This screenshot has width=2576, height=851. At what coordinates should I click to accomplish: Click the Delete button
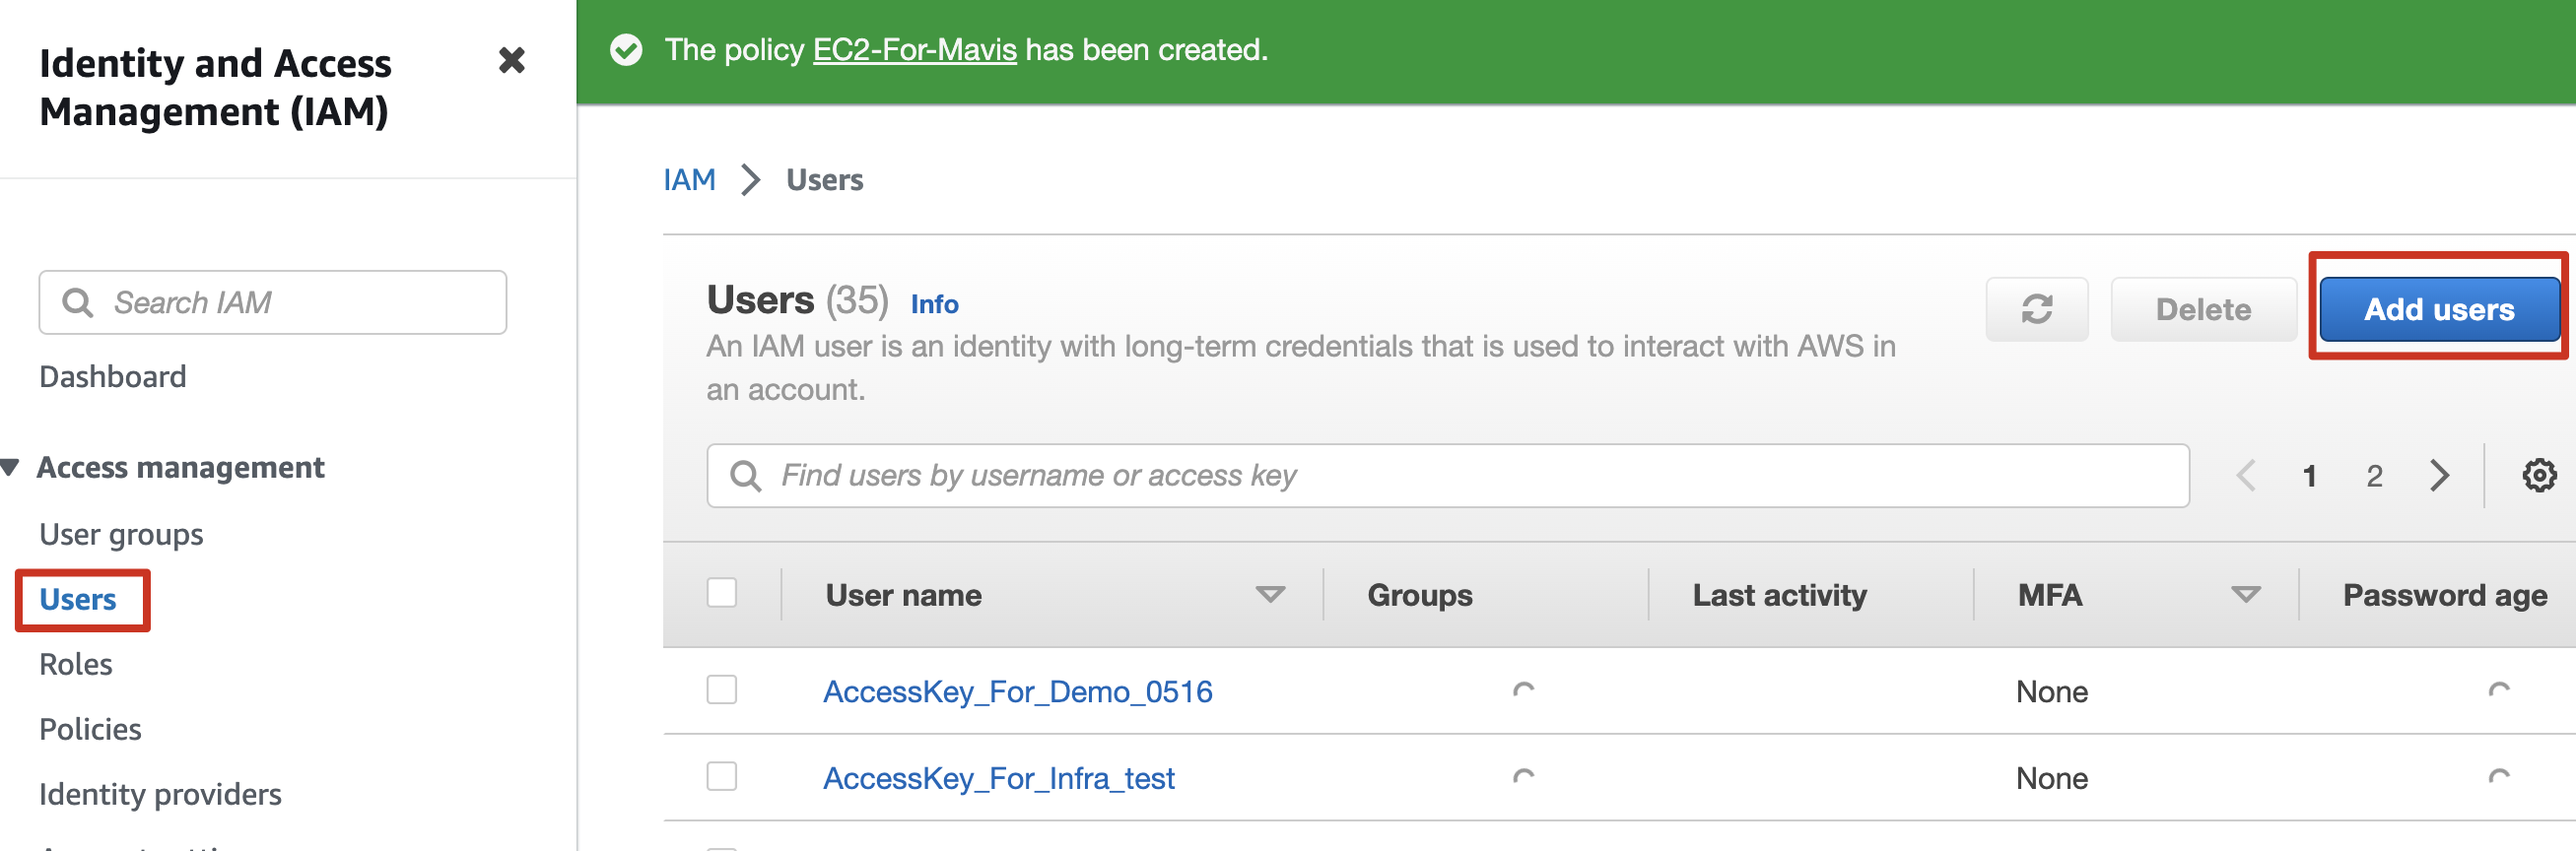click(2203, 309)
